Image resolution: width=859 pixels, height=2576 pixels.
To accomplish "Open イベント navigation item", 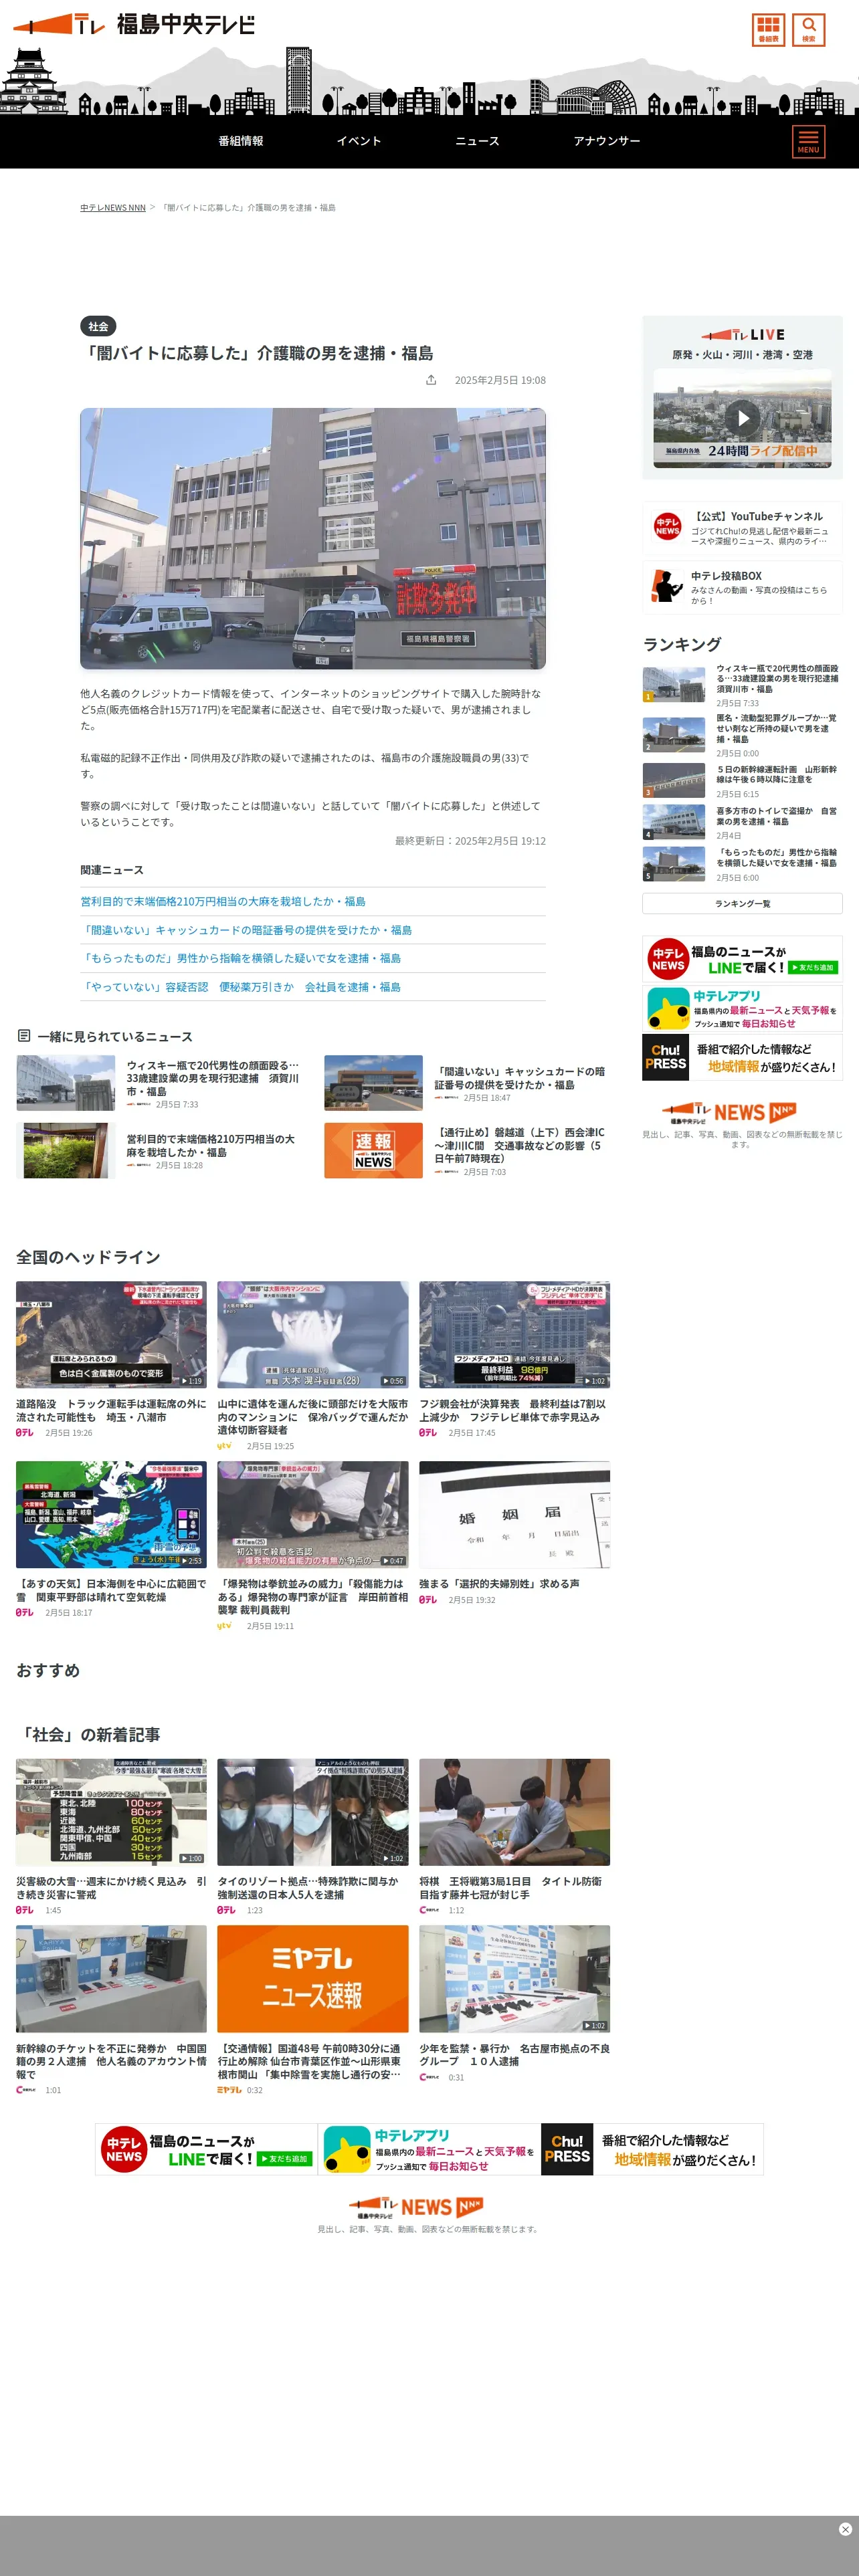I will pyautogui.click(x=359, y=141).
